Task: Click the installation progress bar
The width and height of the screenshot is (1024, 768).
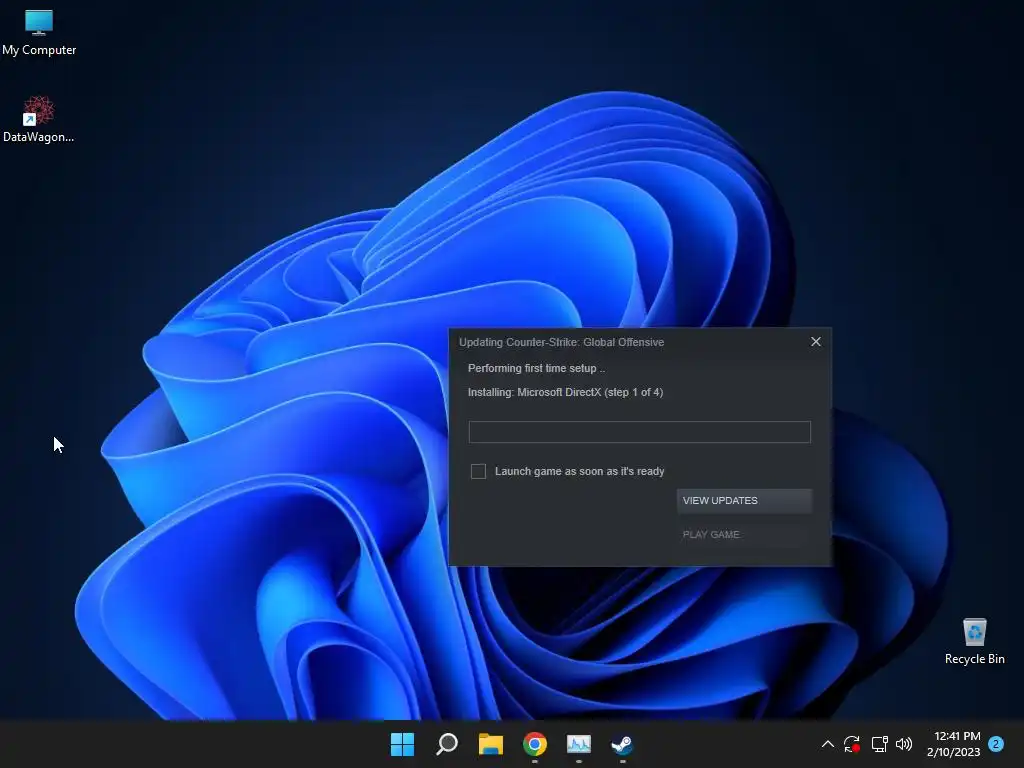Action: point(639,432)
